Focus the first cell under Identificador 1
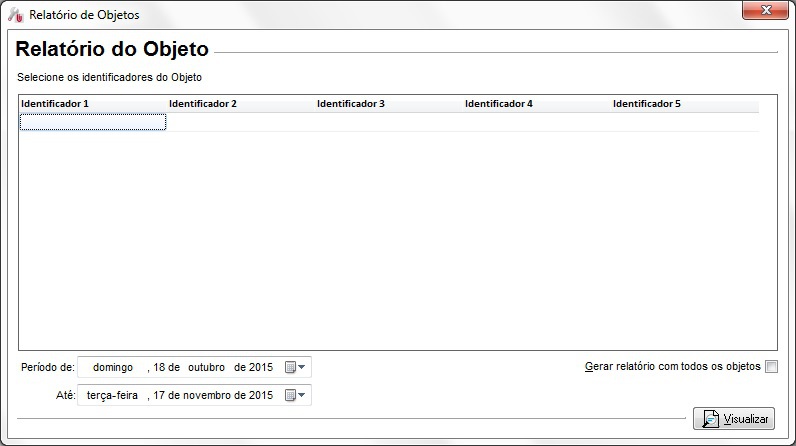The image size is (796, 446). tap(93, 122)
